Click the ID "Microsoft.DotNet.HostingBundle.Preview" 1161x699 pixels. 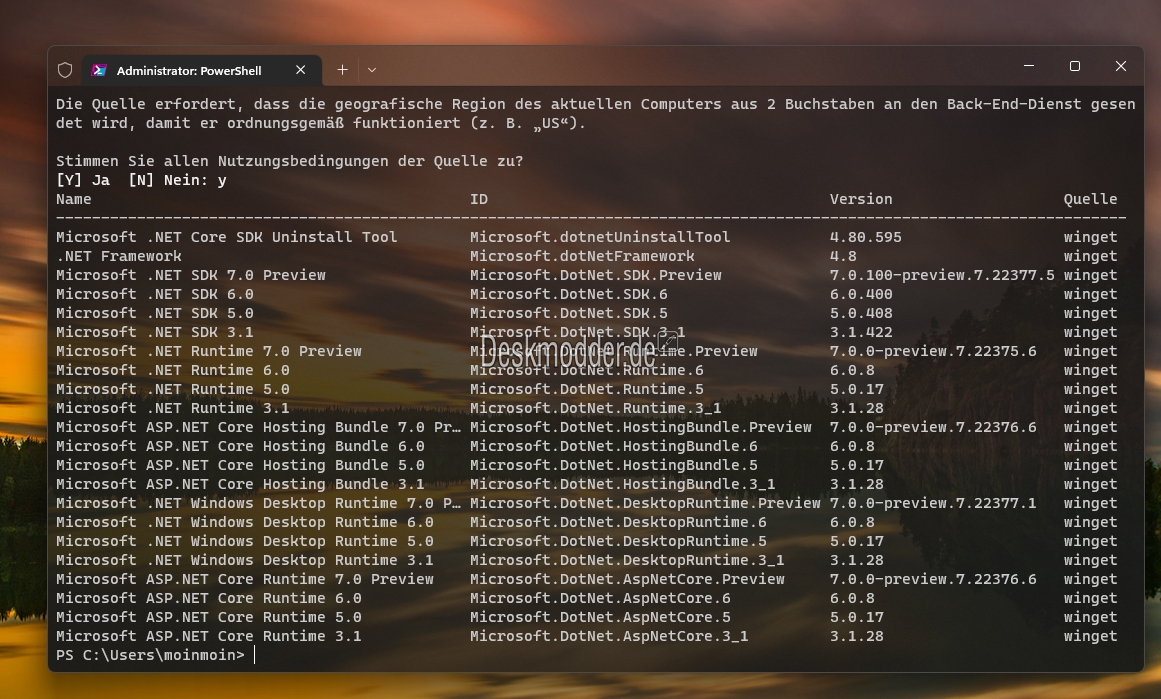click(x=641, y=428)
